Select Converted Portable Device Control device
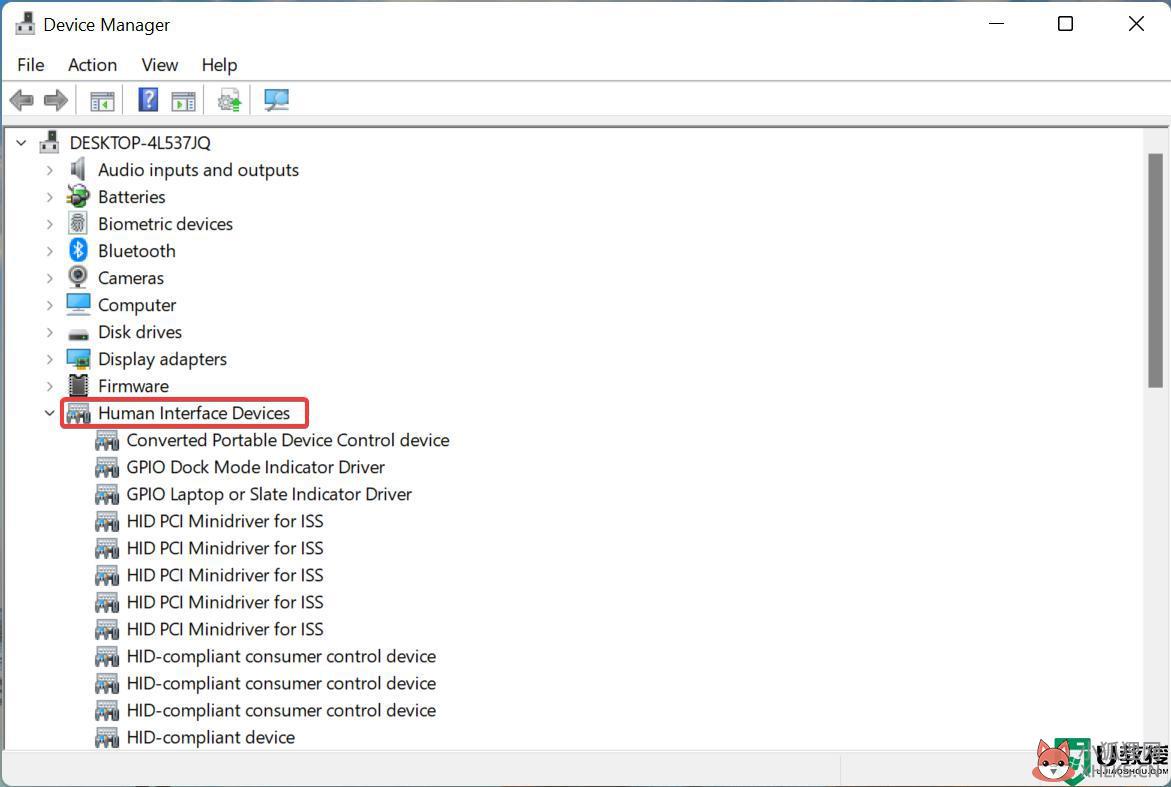1171x787 pixels. (288, 440)
